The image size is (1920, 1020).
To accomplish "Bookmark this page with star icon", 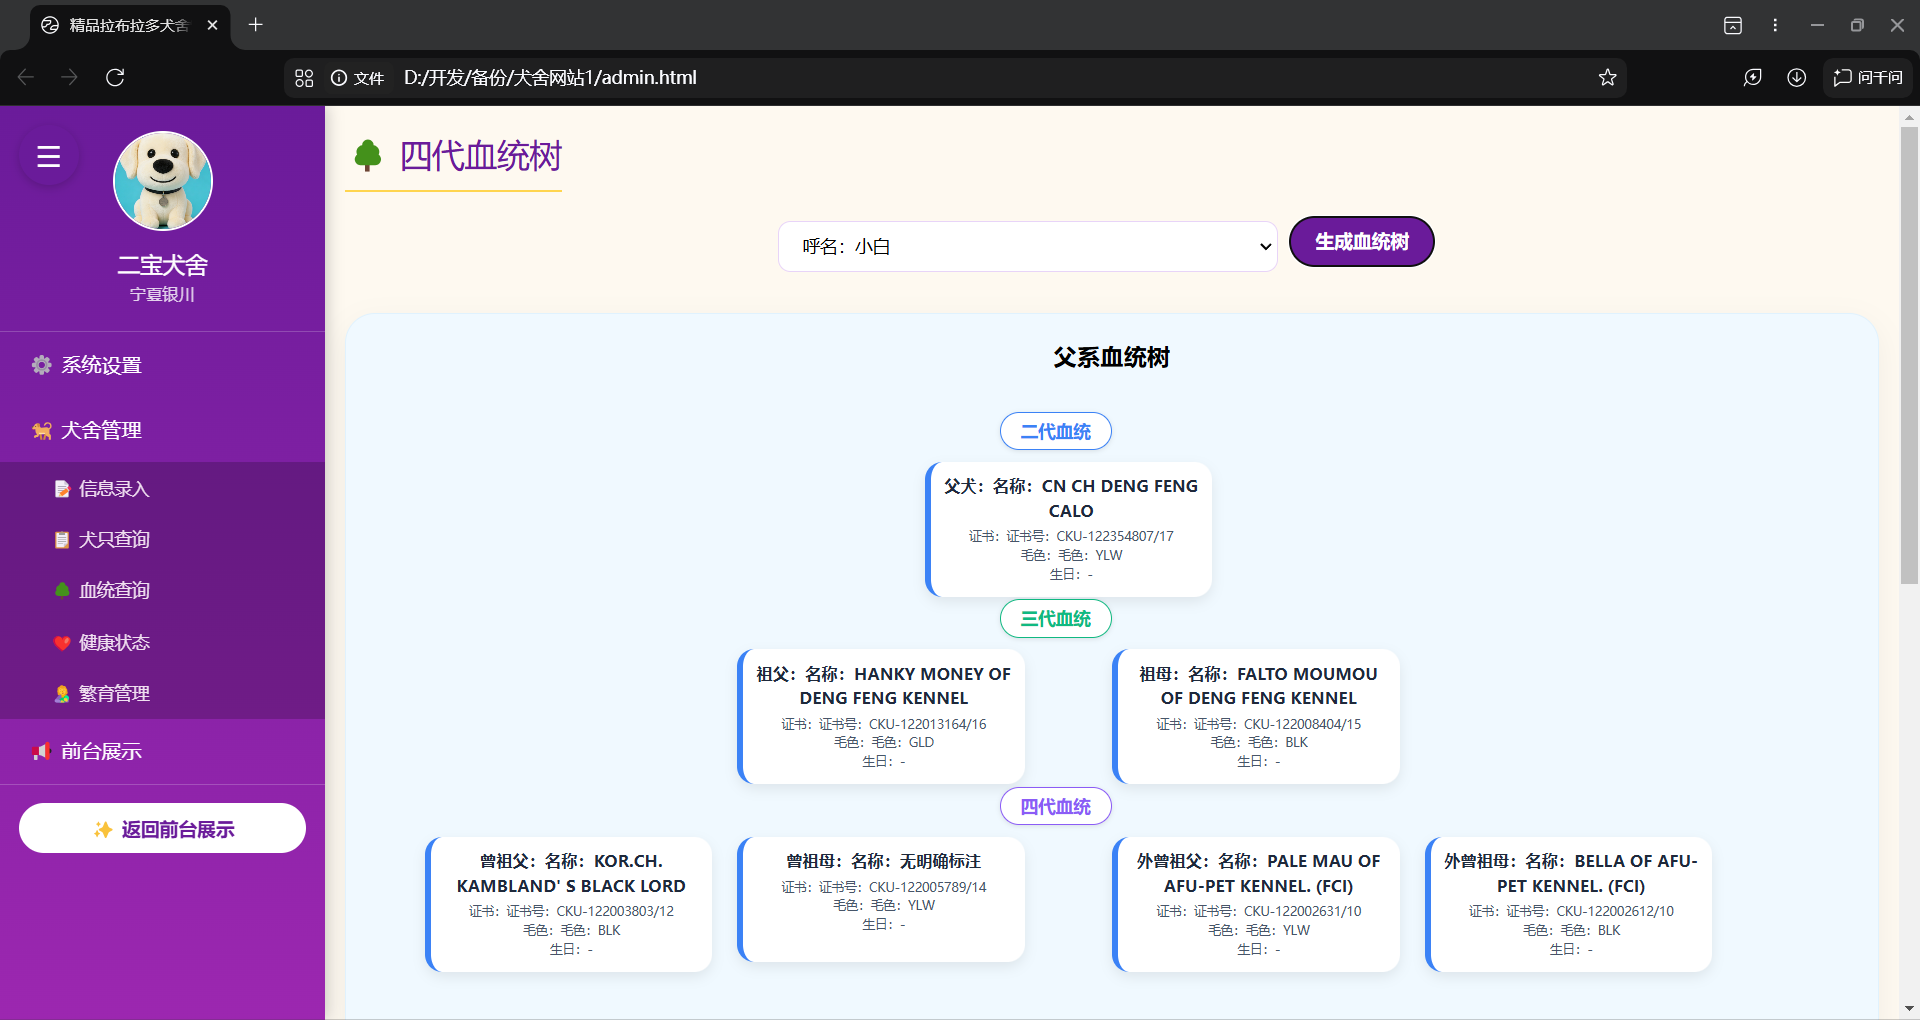I will pyautogui.click(x=1607, y=78).
